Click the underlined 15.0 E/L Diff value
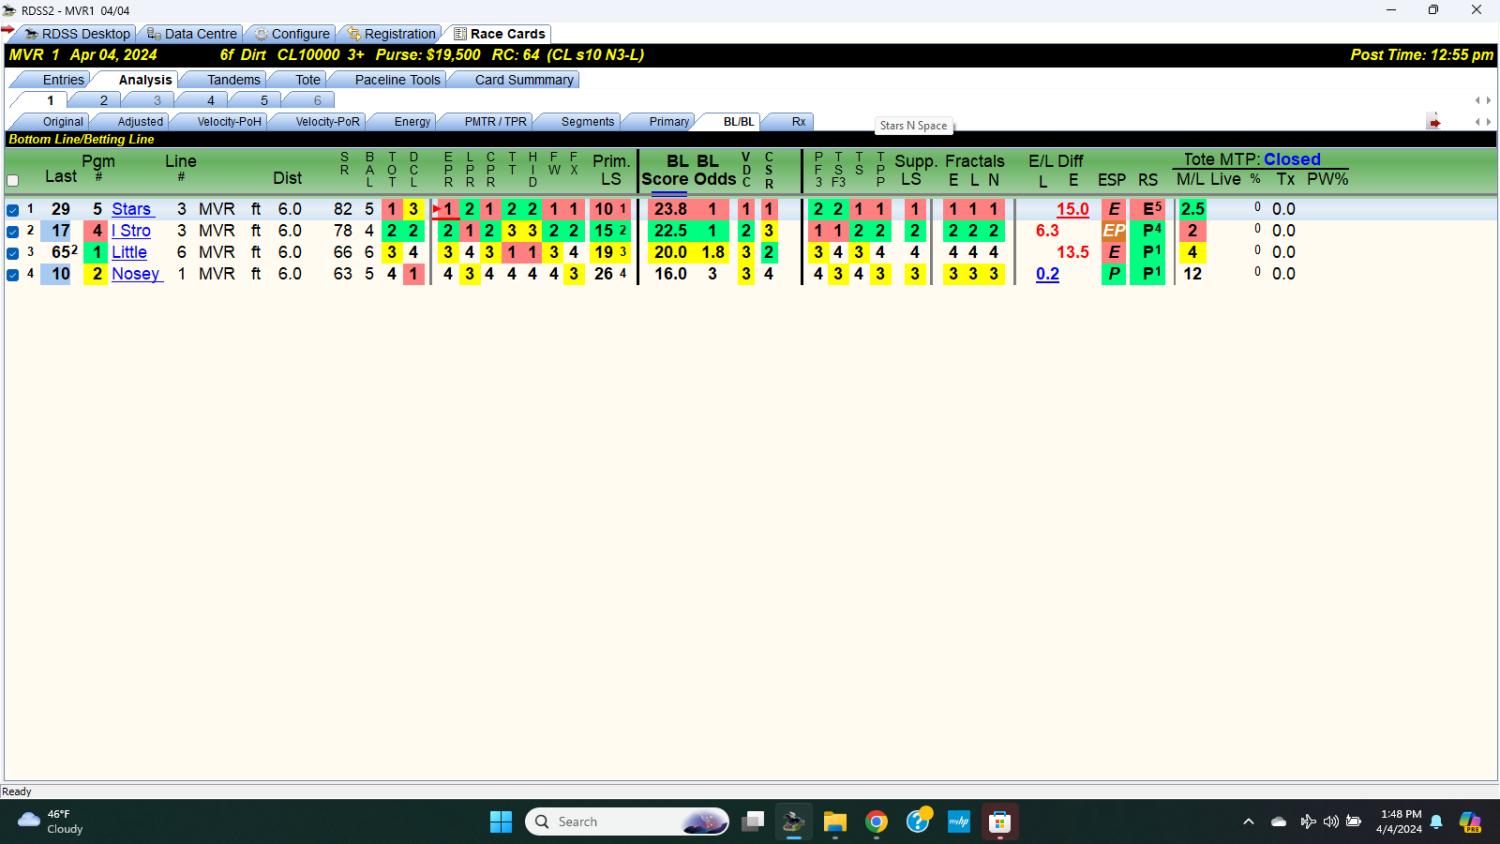This screenshot has height=844, width=1500. pos(1072,209)
